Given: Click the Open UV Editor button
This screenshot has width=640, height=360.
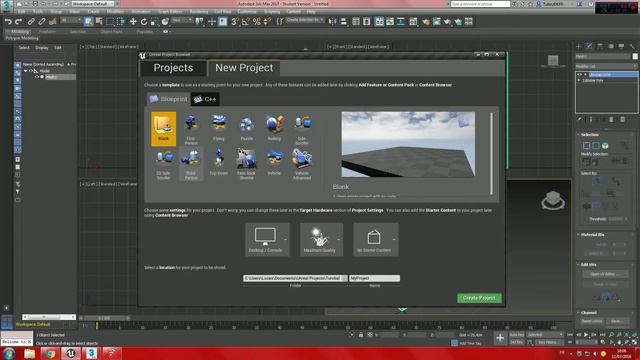Looking at the screenshot, I should [605, 274].
